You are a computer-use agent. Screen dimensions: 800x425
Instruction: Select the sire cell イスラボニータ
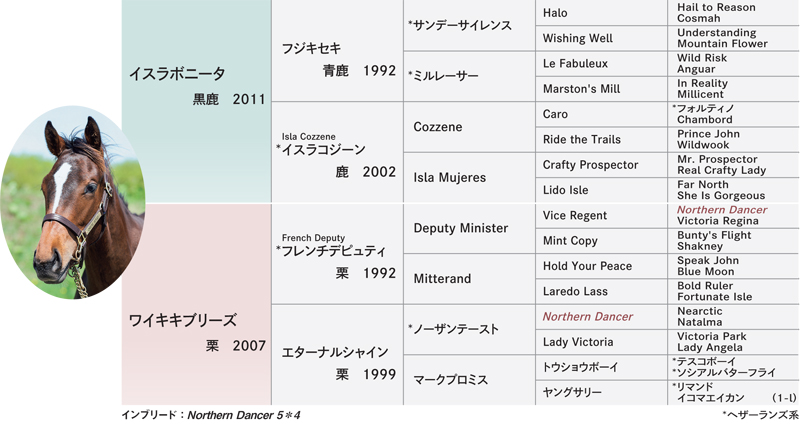(196, 102)
